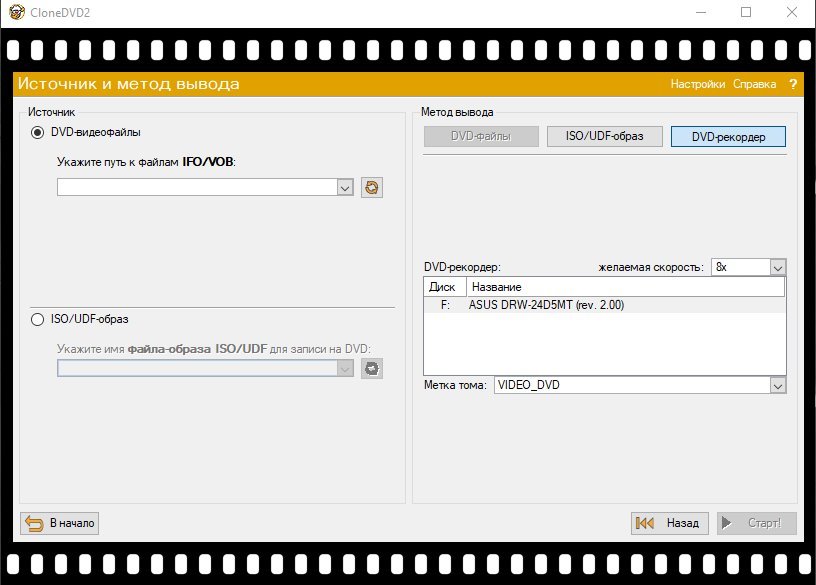This screenshot has height=585, width=816.
Task: Click the Диск column header
Action: click(445, 287)
